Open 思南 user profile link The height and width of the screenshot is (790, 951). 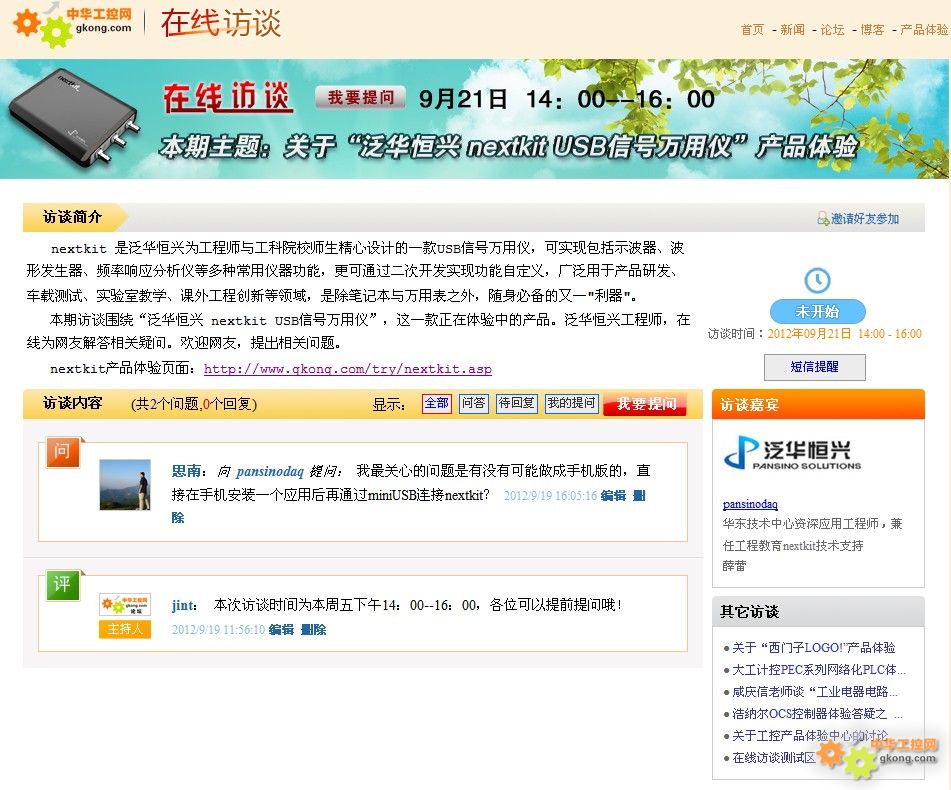click(x=186, y=471)
